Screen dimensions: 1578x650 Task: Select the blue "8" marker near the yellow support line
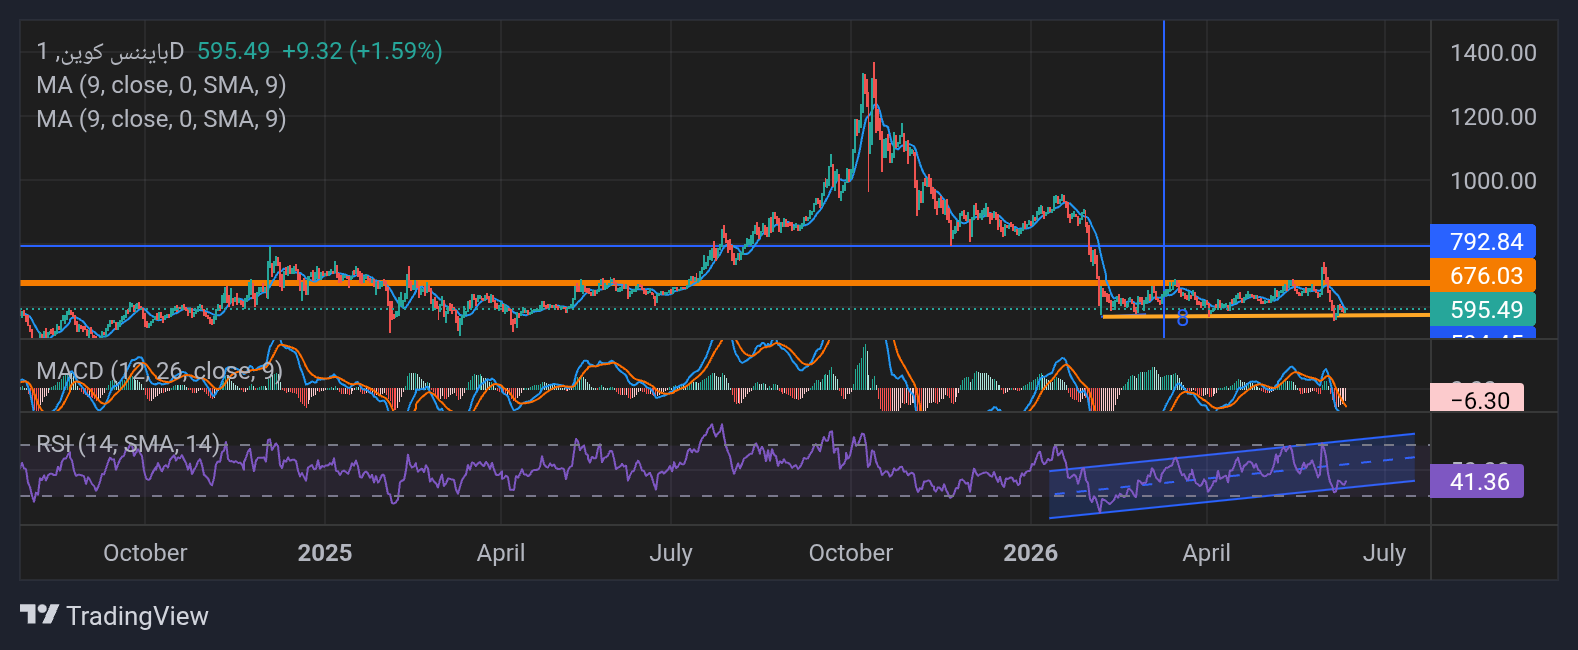pos(1182,319)
